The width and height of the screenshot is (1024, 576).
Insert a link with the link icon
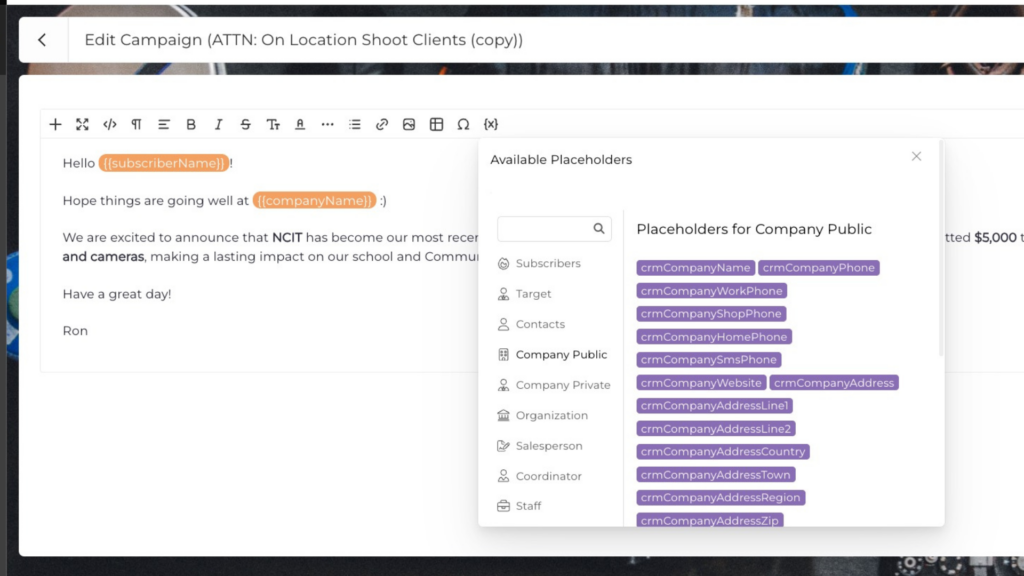[x=382, y=125]
